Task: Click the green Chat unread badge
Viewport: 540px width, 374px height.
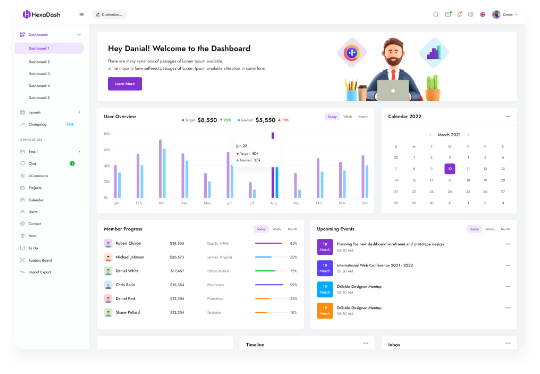Action: [x=72, y=164]
